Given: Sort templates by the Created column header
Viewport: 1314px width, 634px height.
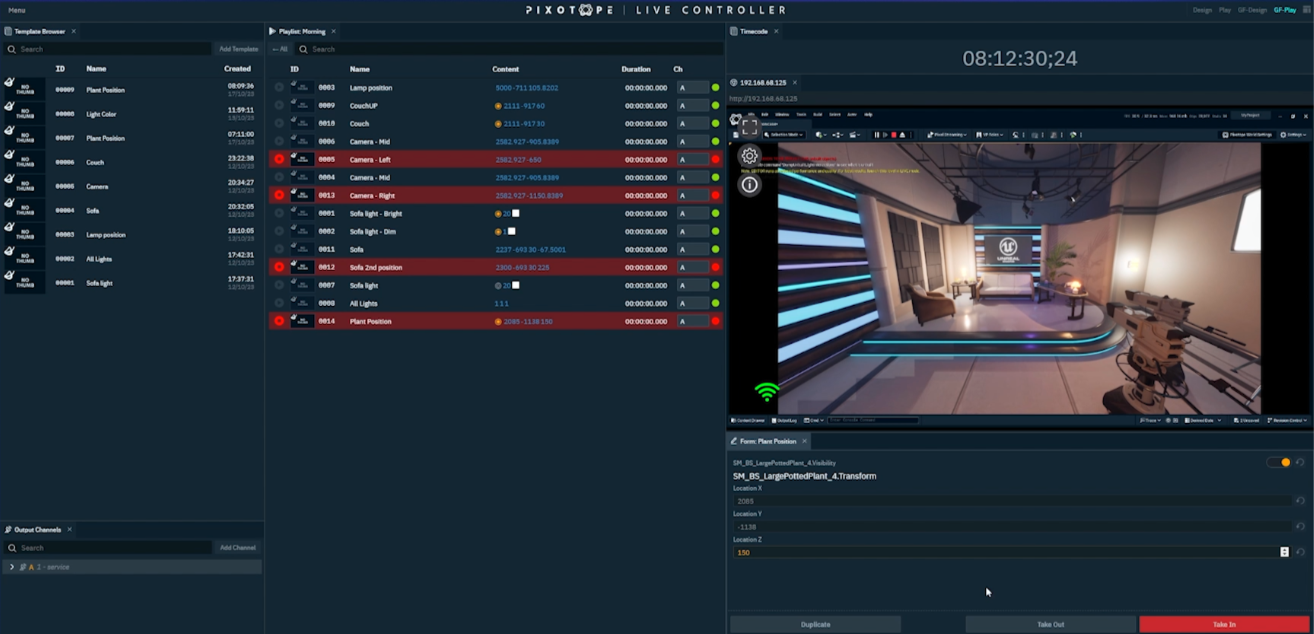Looking at the screenshot, I should (237, 69).
